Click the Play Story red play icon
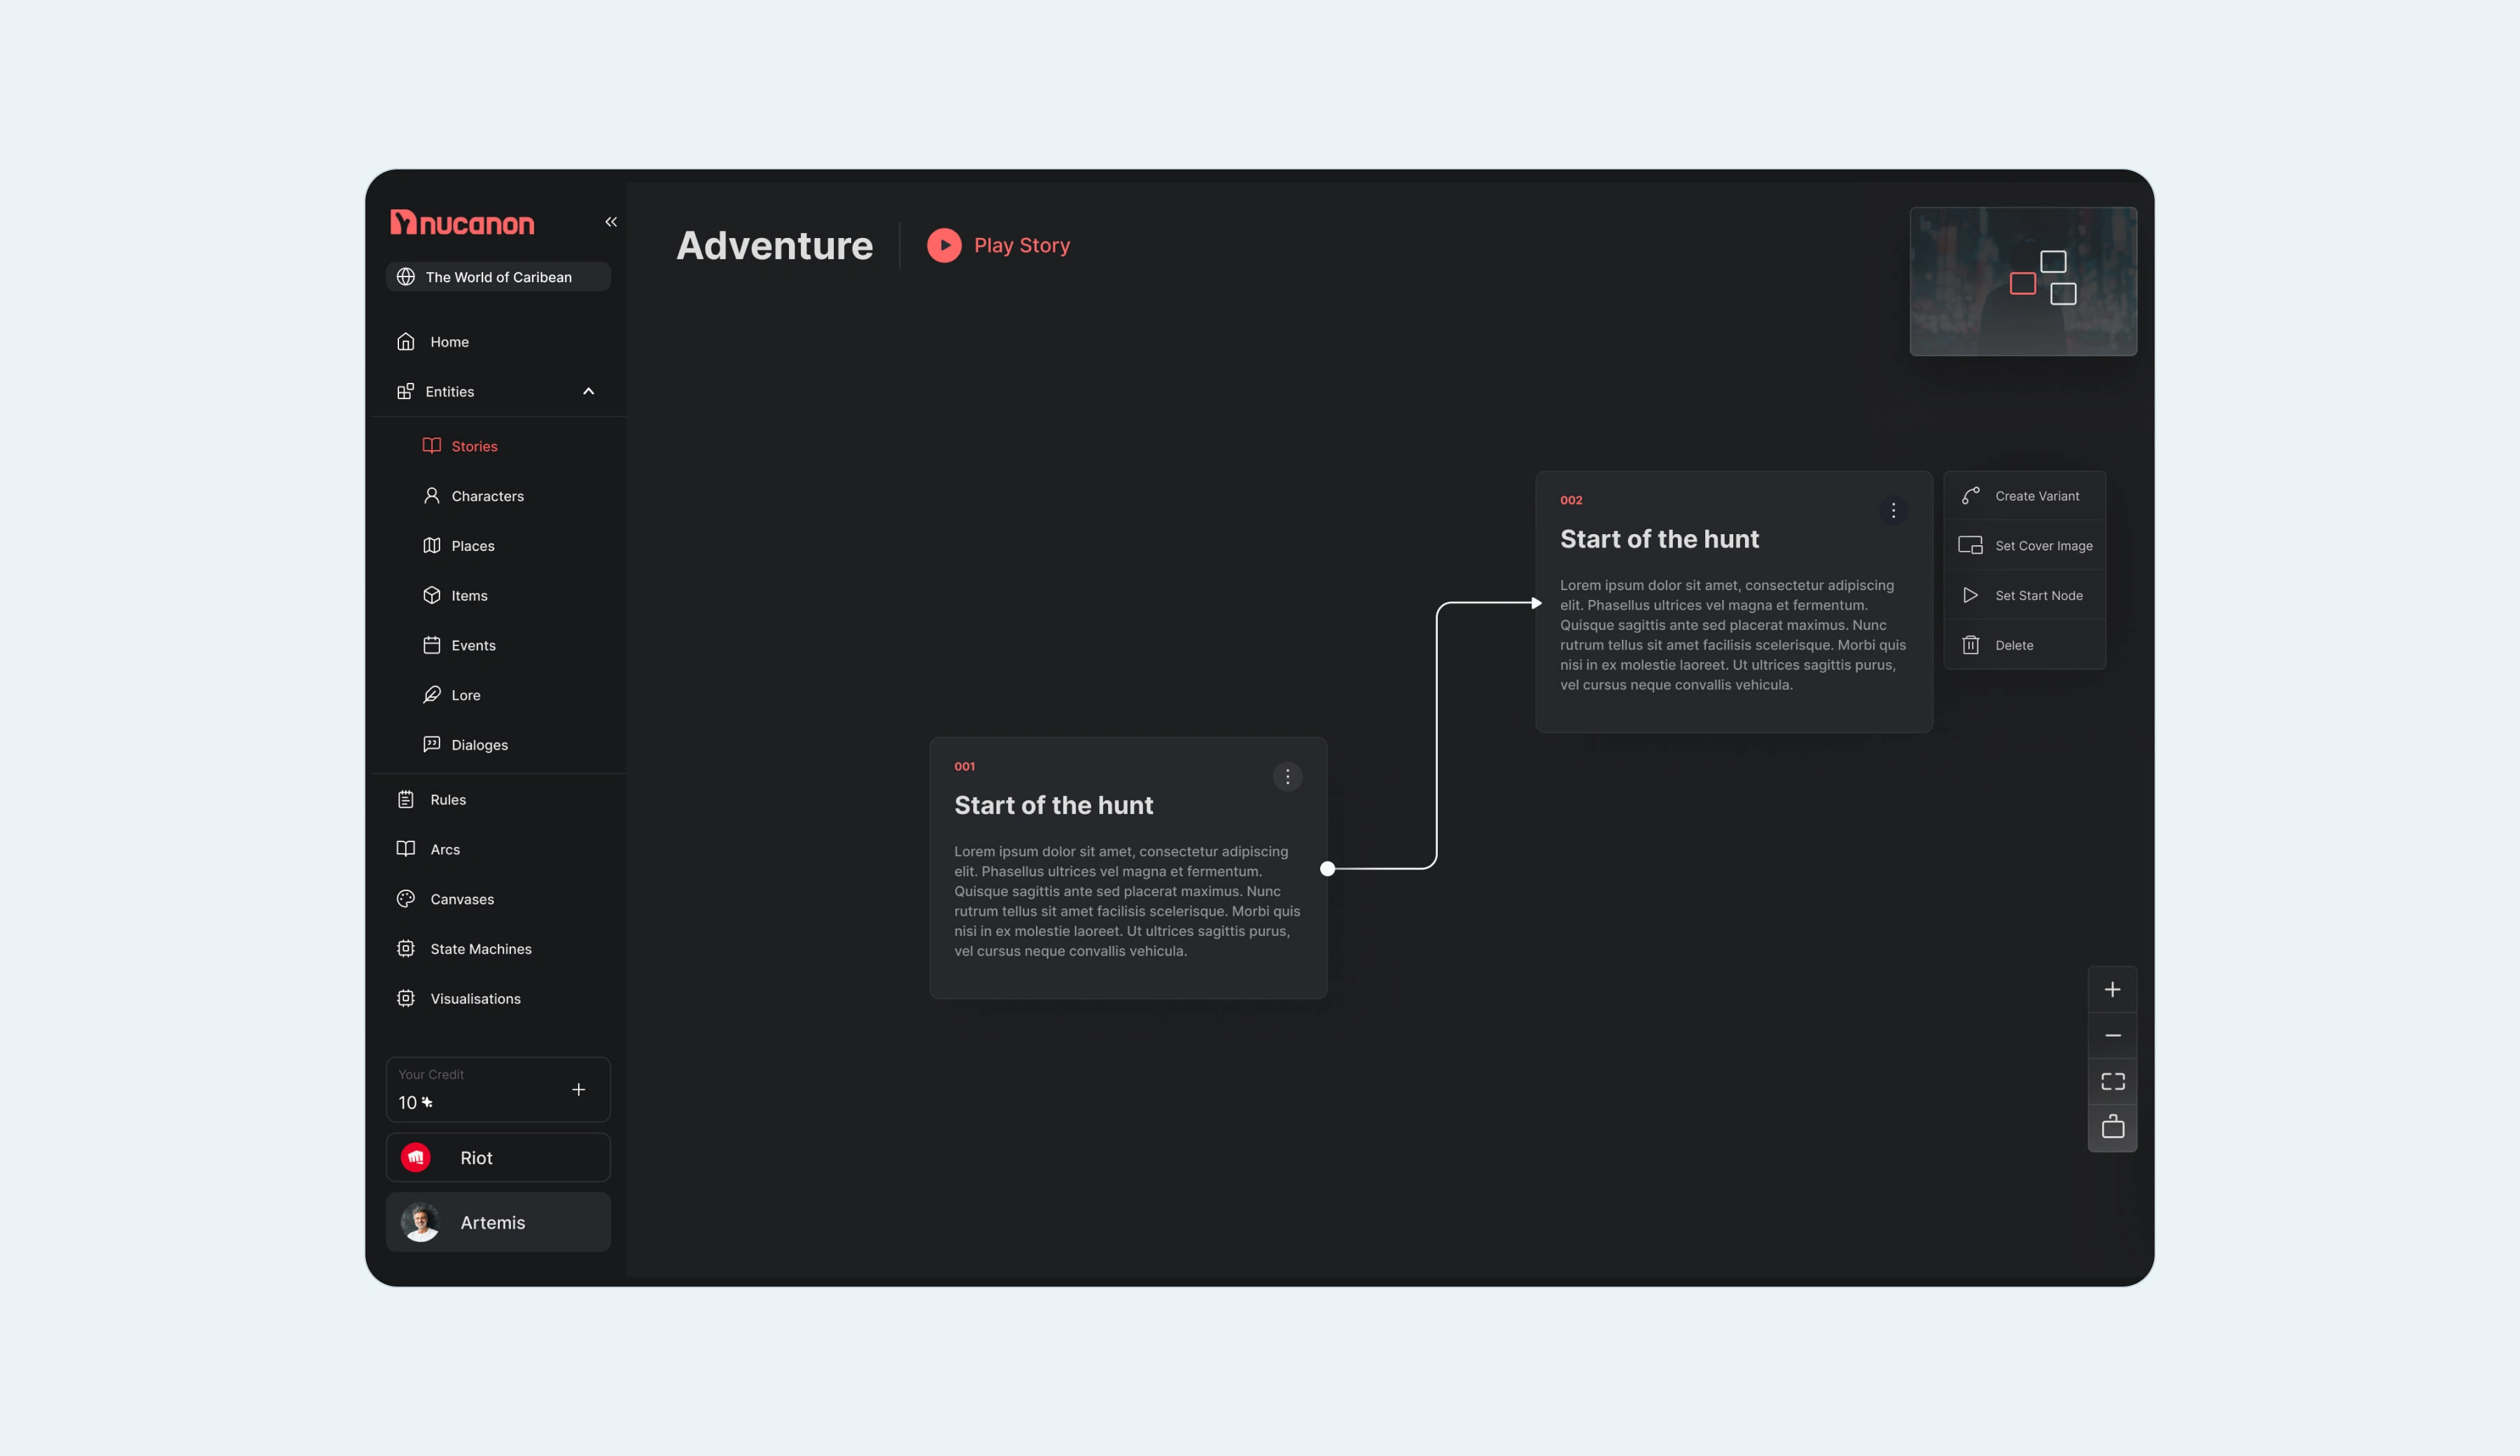The image size is (2520, 1456). (x=944, y=245)
